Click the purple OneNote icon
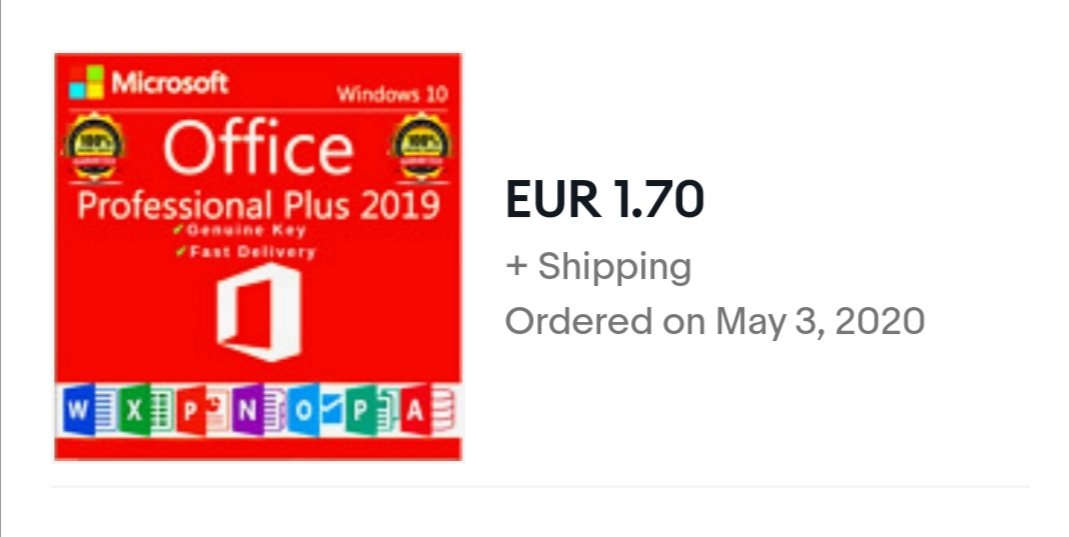The image size is (1069, 537). pos(258,410)
